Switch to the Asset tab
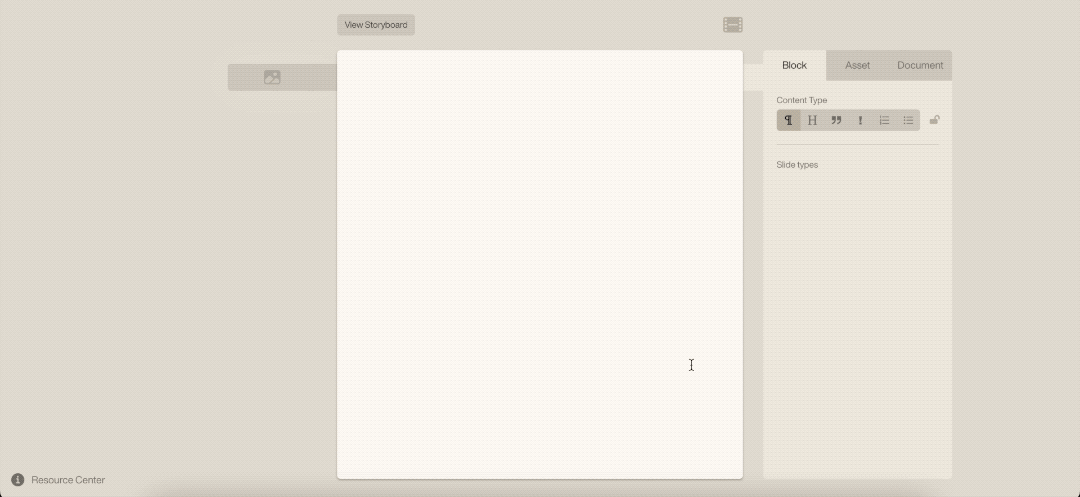Image resolution: width=1080 pixels, height=497 pixels. click(858, 65)
